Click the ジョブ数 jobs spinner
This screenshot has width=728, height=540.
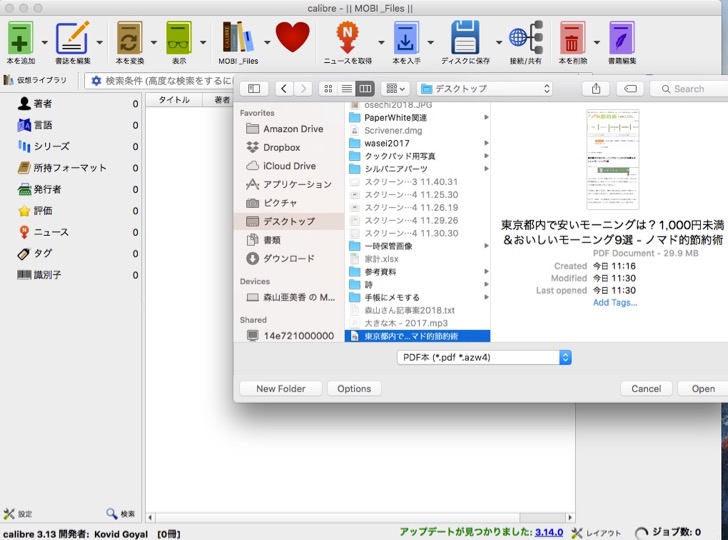[641, 533]
